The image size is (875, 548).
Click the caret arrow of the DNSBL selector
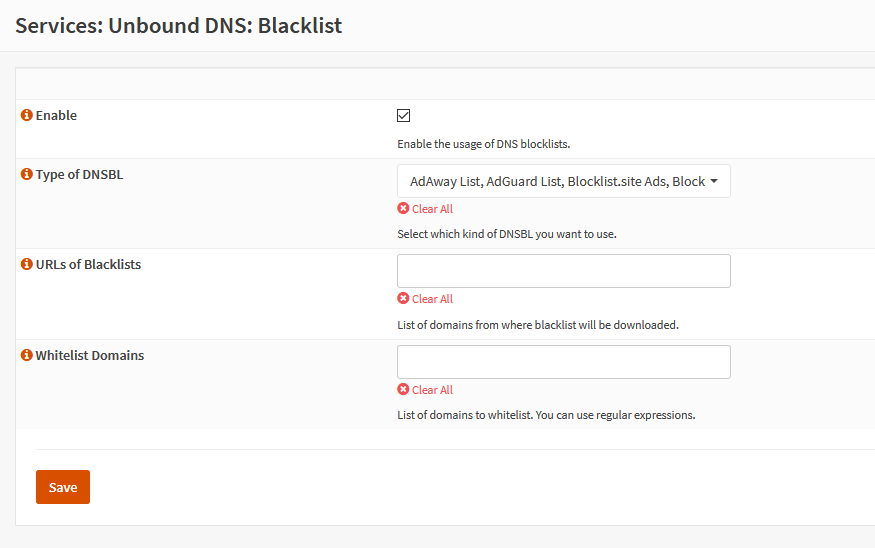click(x=714, y=181)
